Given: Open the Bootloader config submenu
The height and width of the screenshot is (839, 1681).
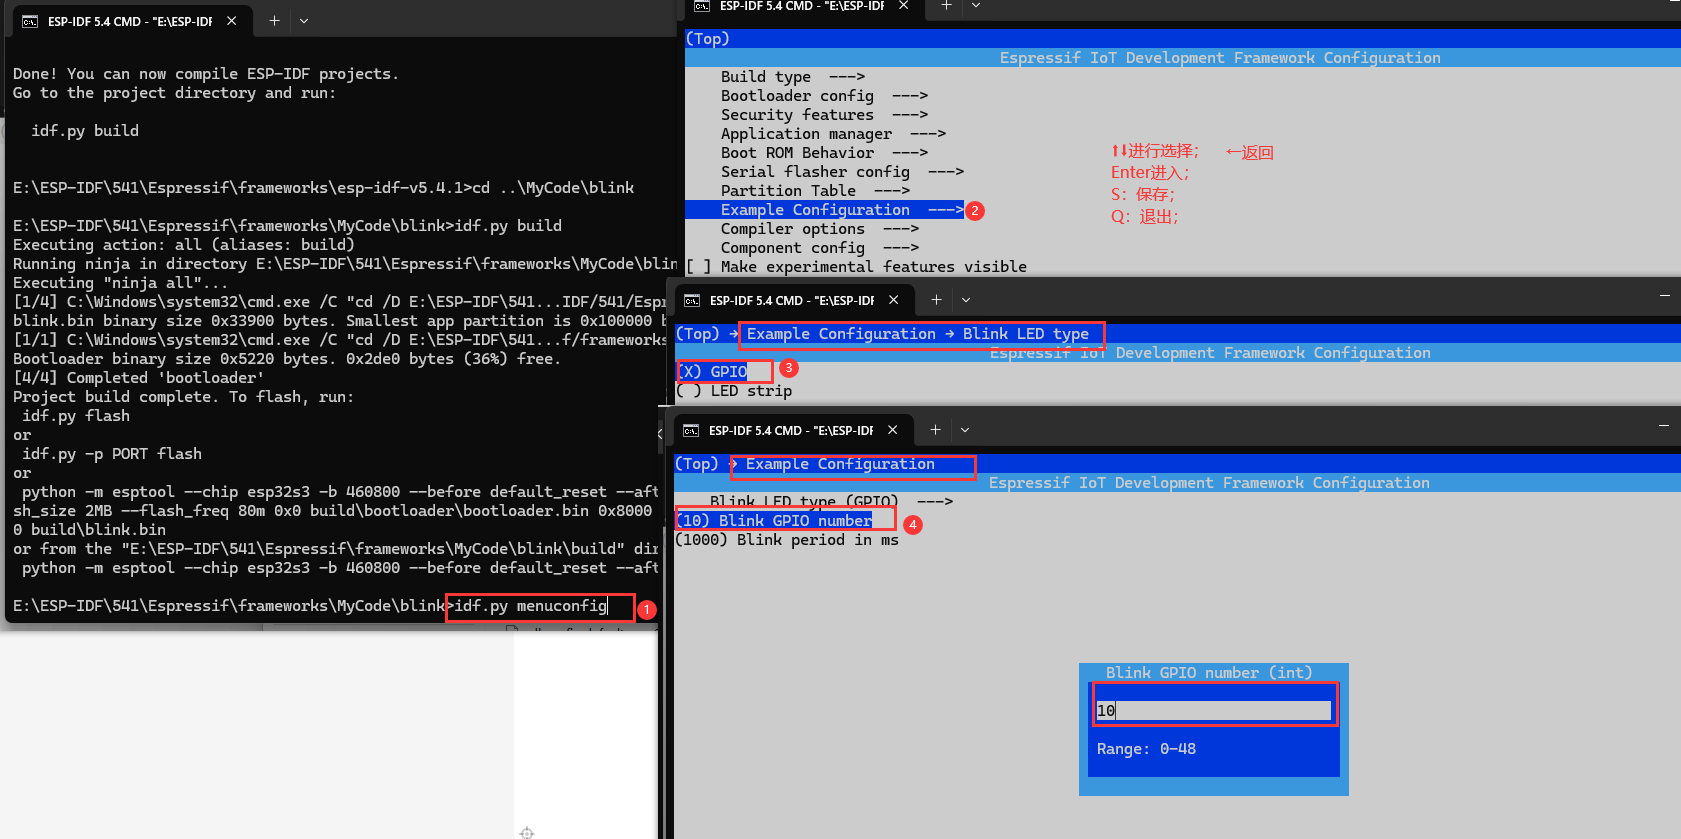Looking at the screenshot, I should click(825, 96).
